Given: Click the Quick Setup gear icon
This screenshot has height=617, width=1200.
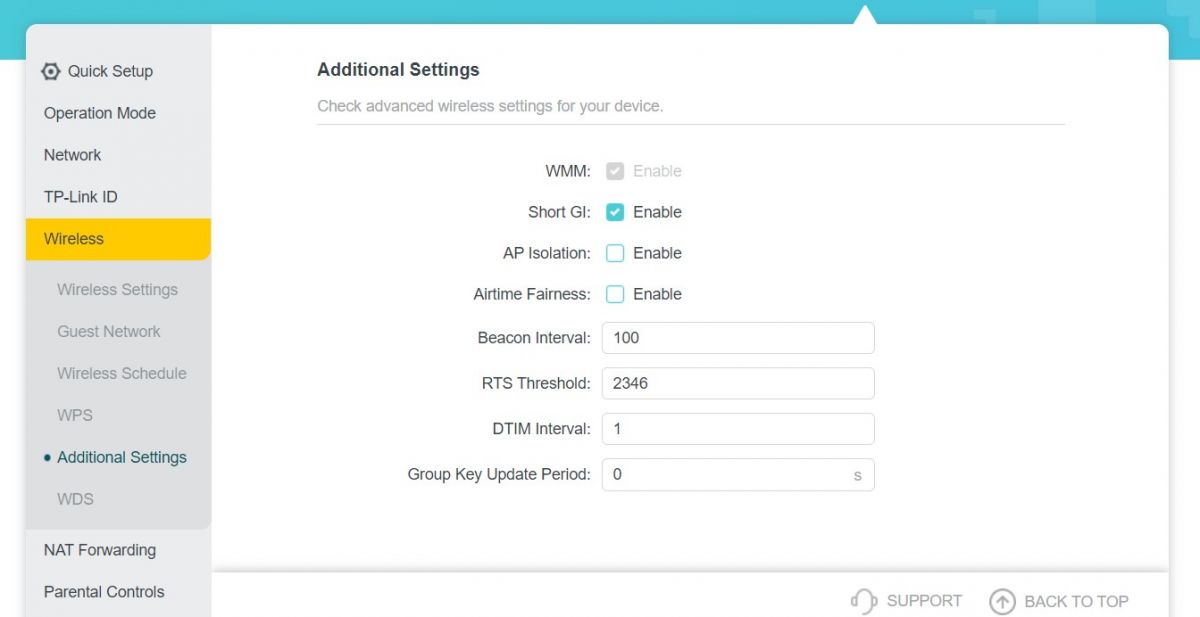Looking at the screenshot, I should pos(51,71).
